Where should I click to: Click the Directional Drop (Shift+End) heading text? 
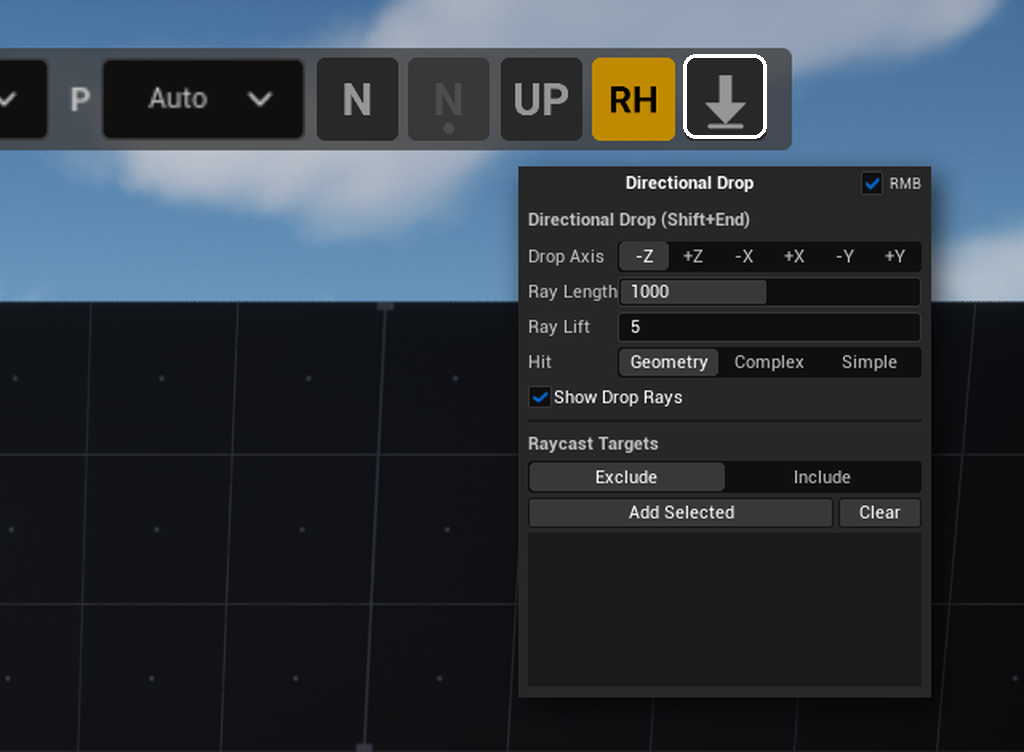pyautogui.click(x=639, y=219)
